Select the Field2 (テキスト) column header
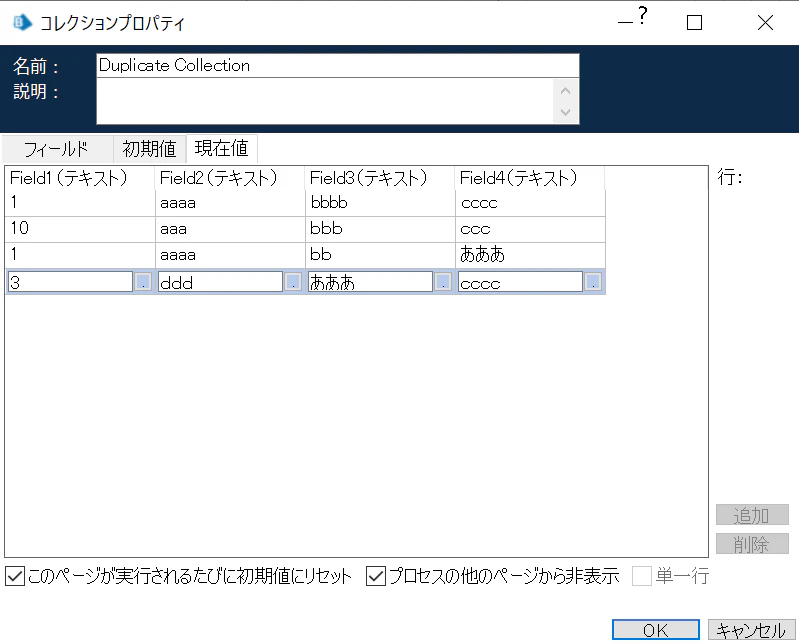Image resolution: width=799 pixels, height=644 pixels. coord(230,178)
